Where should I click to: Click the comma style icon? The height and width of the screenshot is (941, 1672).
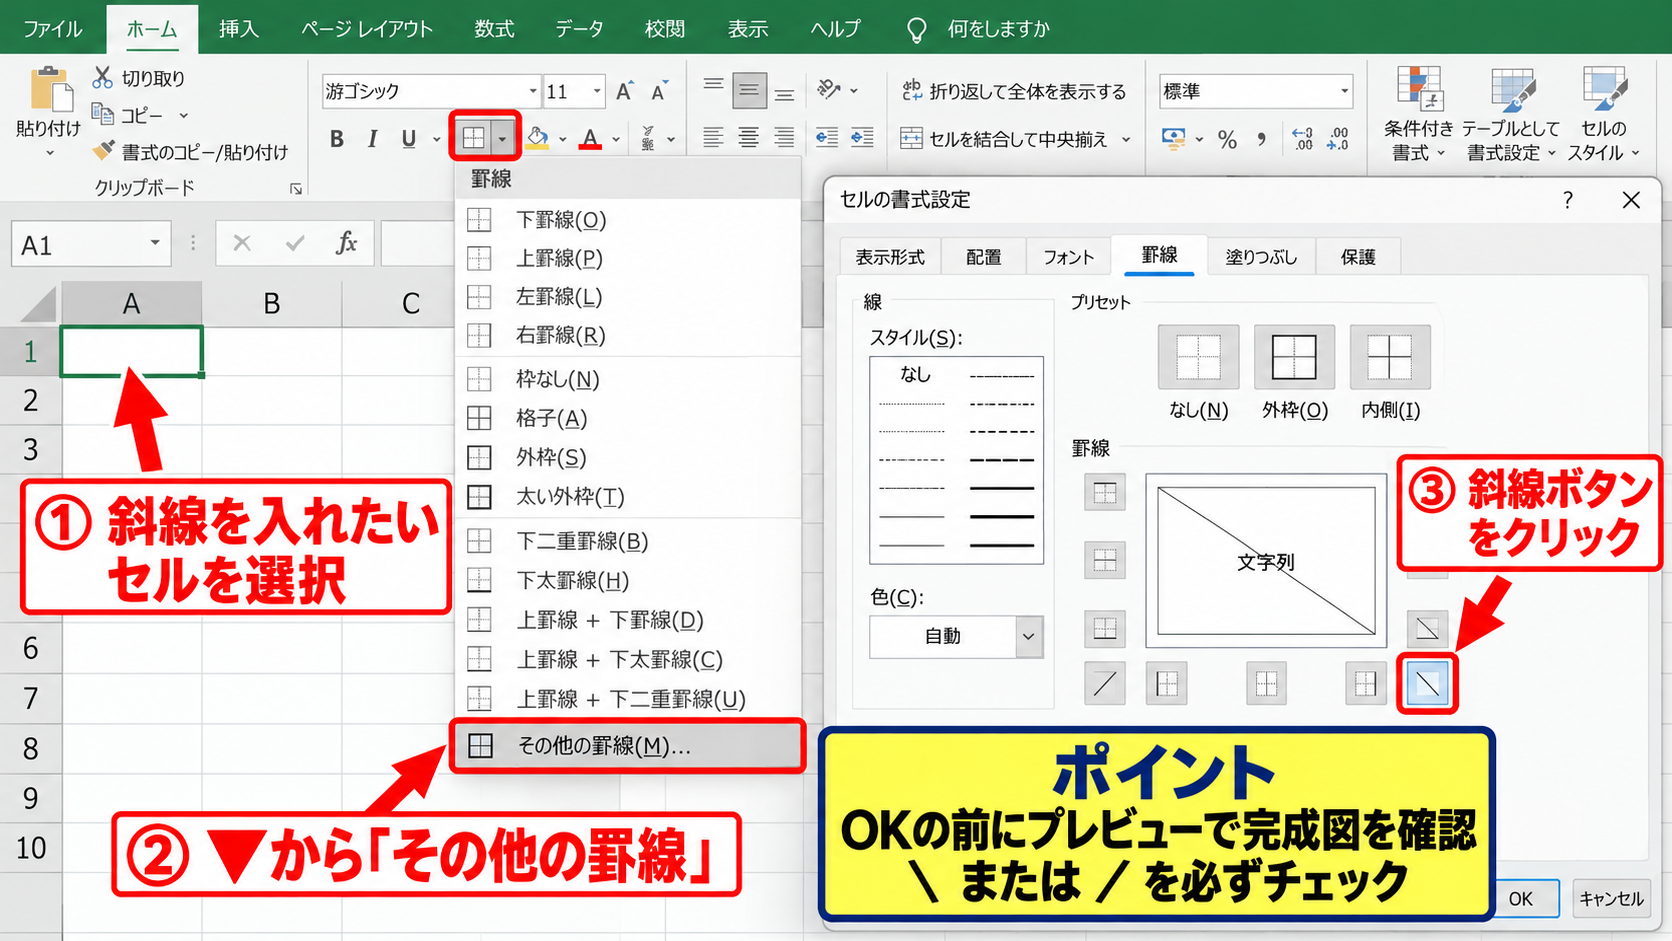(1262, 139)
